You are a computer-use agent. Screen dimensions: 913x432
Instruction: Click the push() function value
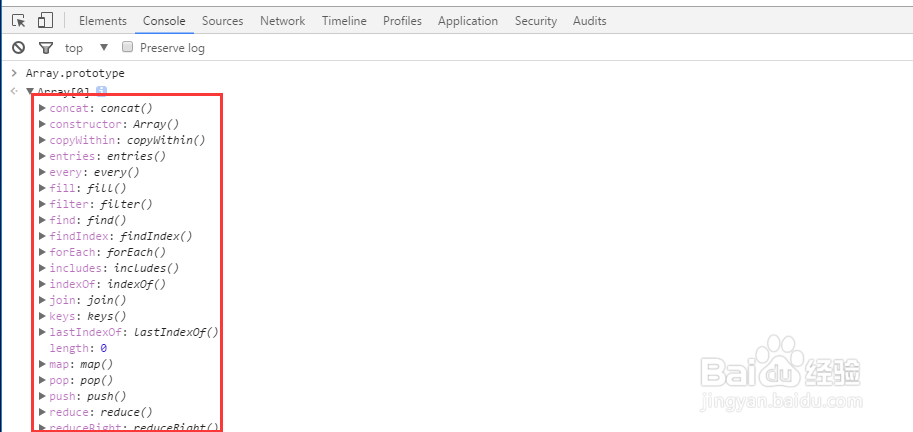107,396
